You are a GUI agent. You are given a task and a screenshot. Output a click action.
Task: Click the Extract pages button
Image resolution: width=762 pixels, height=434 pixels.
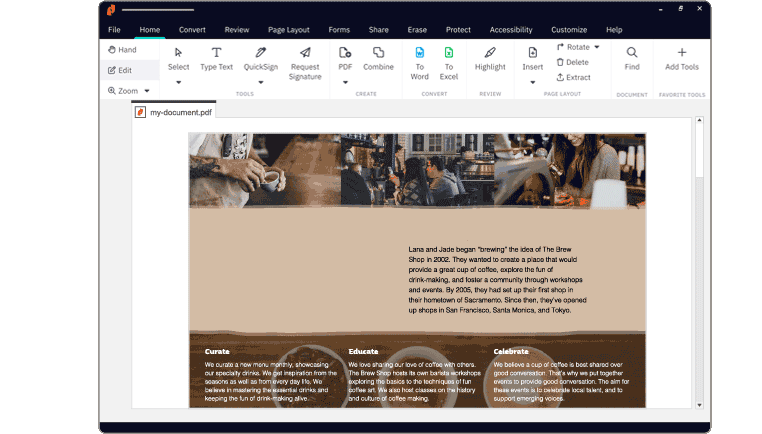pos(572,77)
